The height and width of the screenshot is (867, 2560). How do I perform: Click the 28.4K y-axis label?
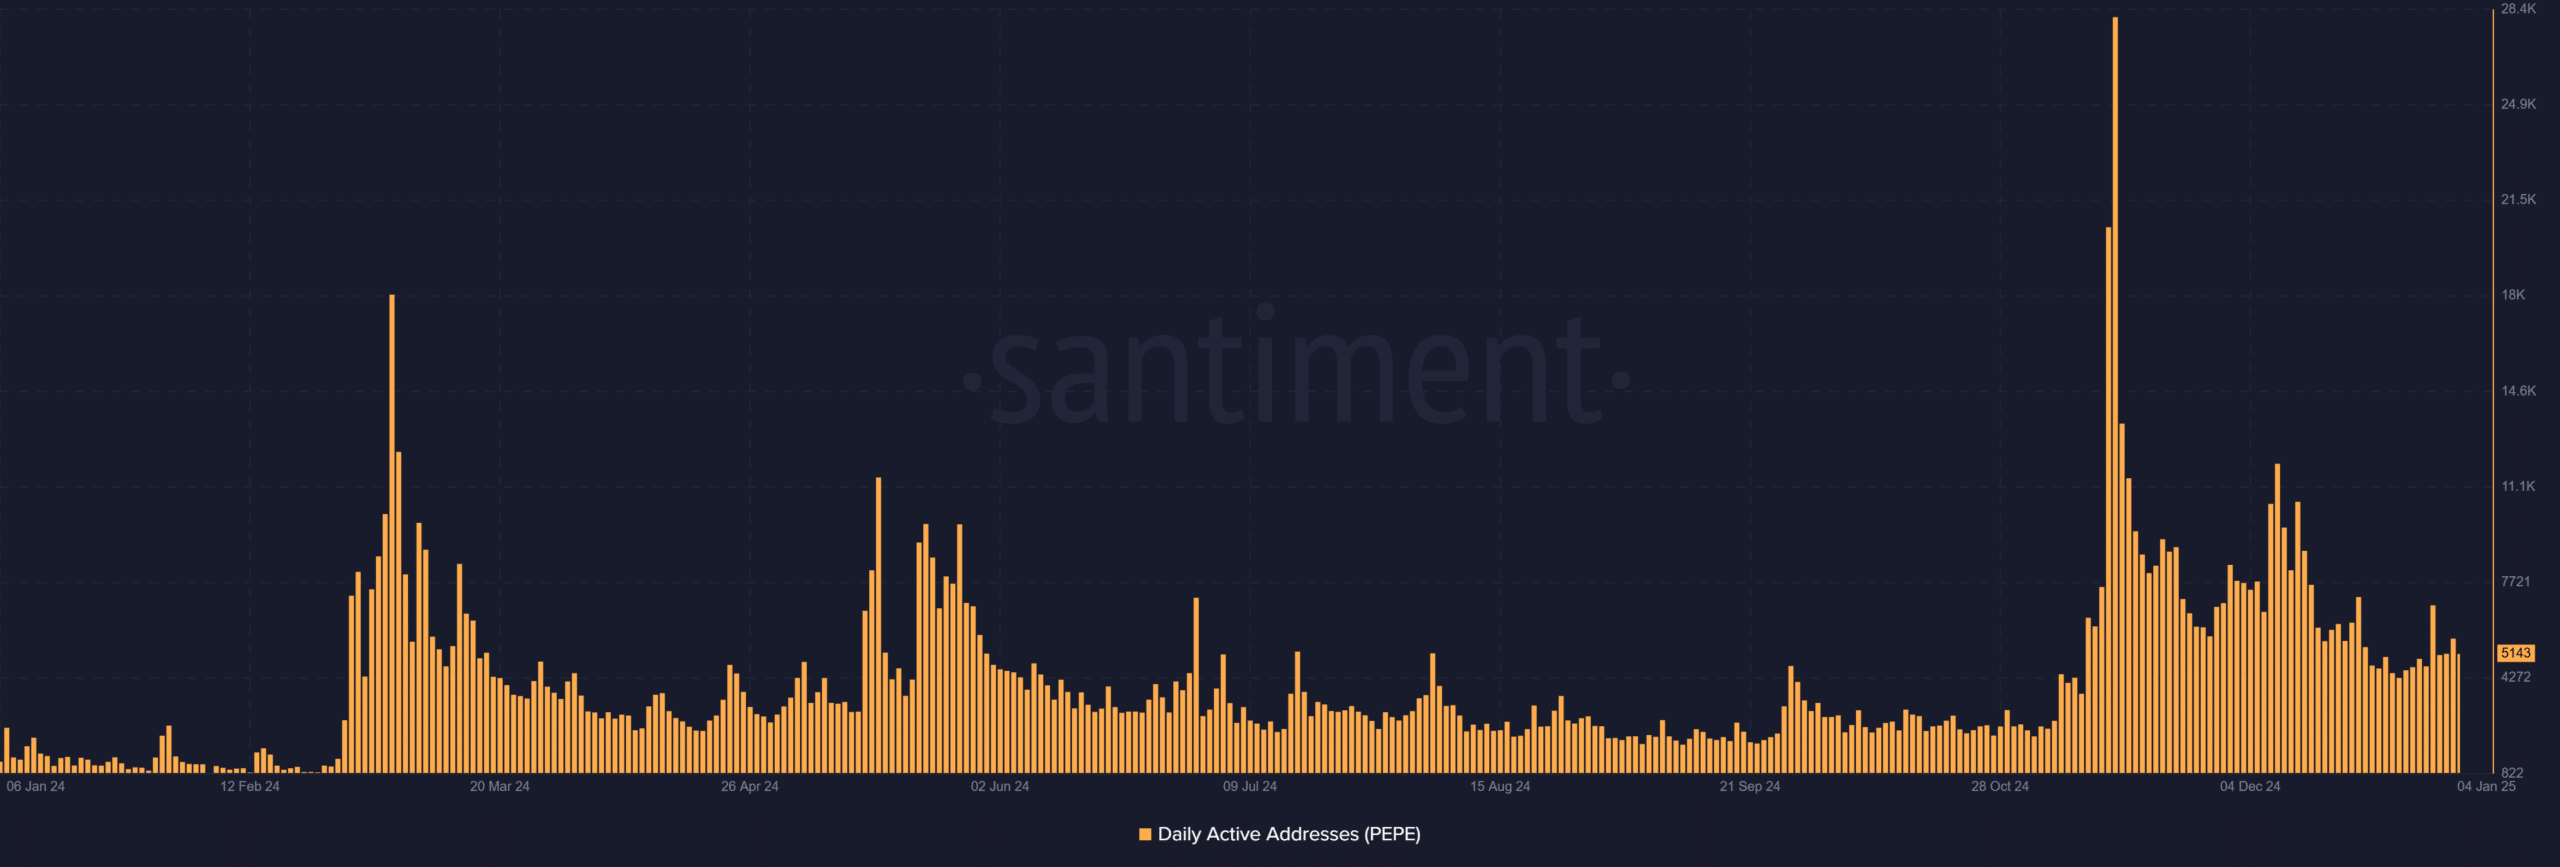click(x=2518, y=9)
